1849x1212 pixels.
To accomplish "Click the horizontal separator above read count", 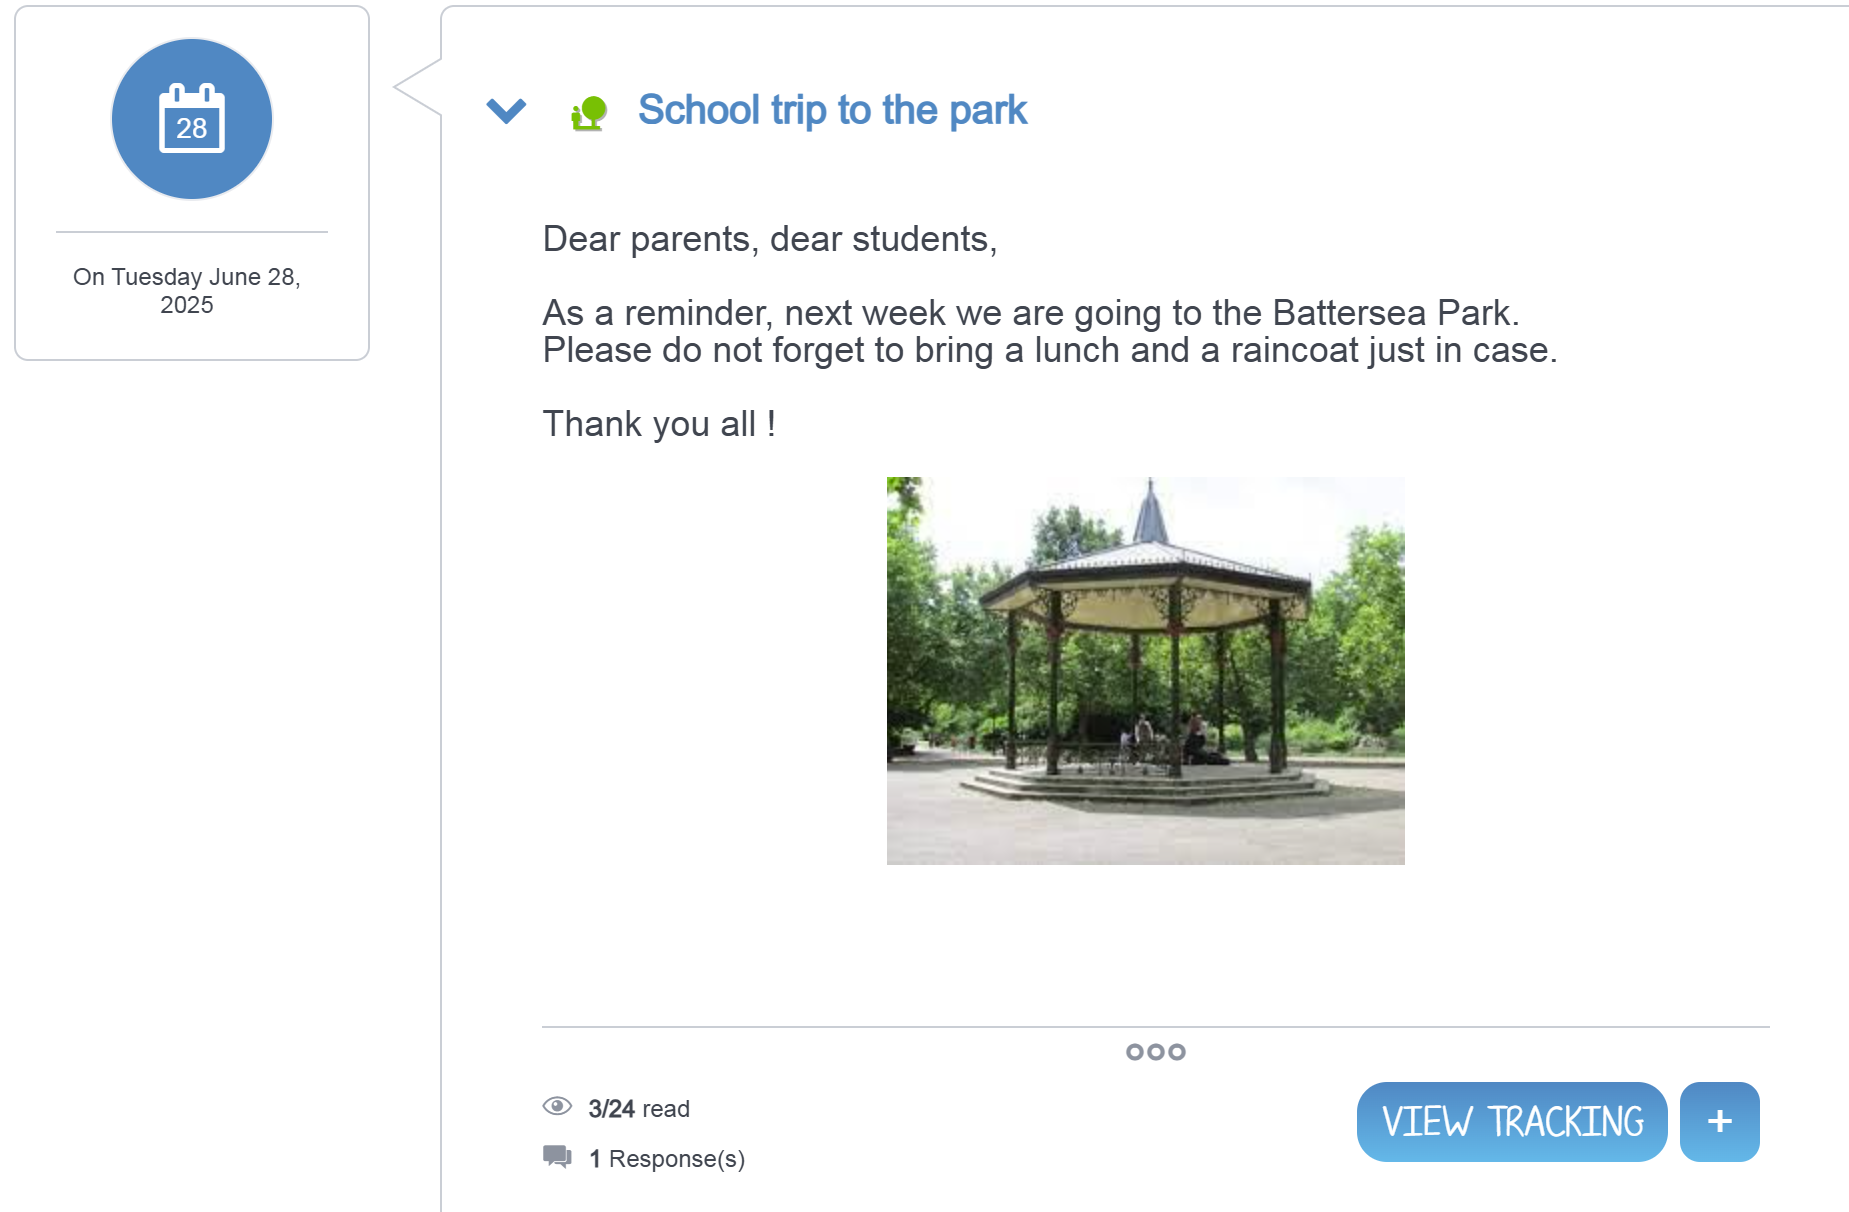I will (1155, 1027).
